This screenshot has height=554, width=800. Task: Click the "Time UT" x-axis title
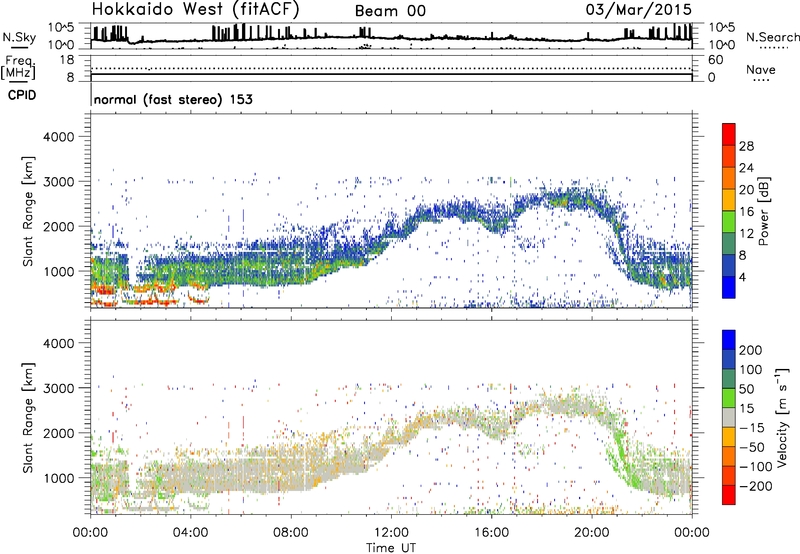pos(391,548)
